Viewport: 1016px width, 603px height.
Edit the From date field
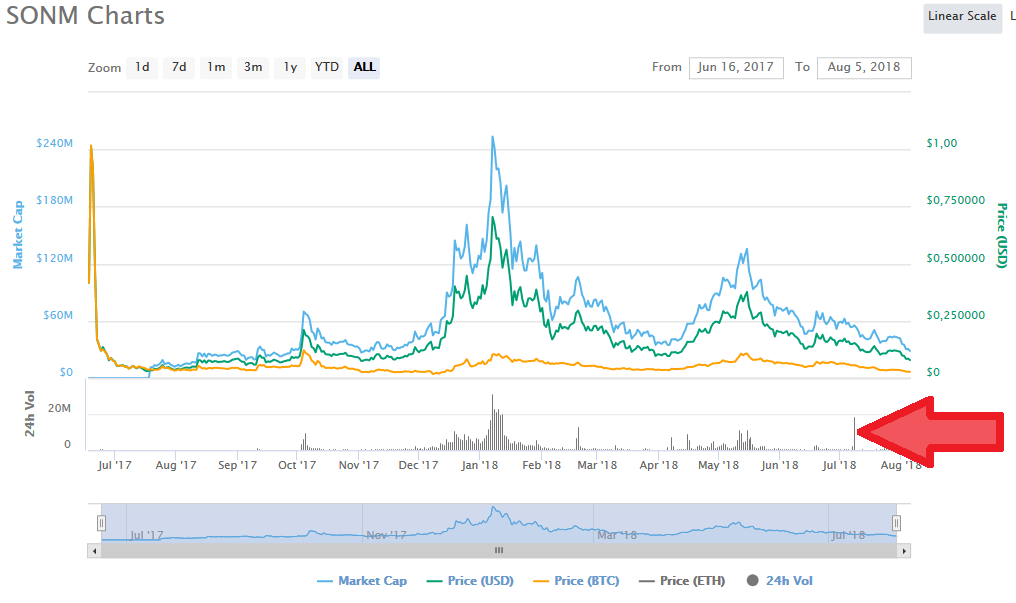click(x=736, y=67)
